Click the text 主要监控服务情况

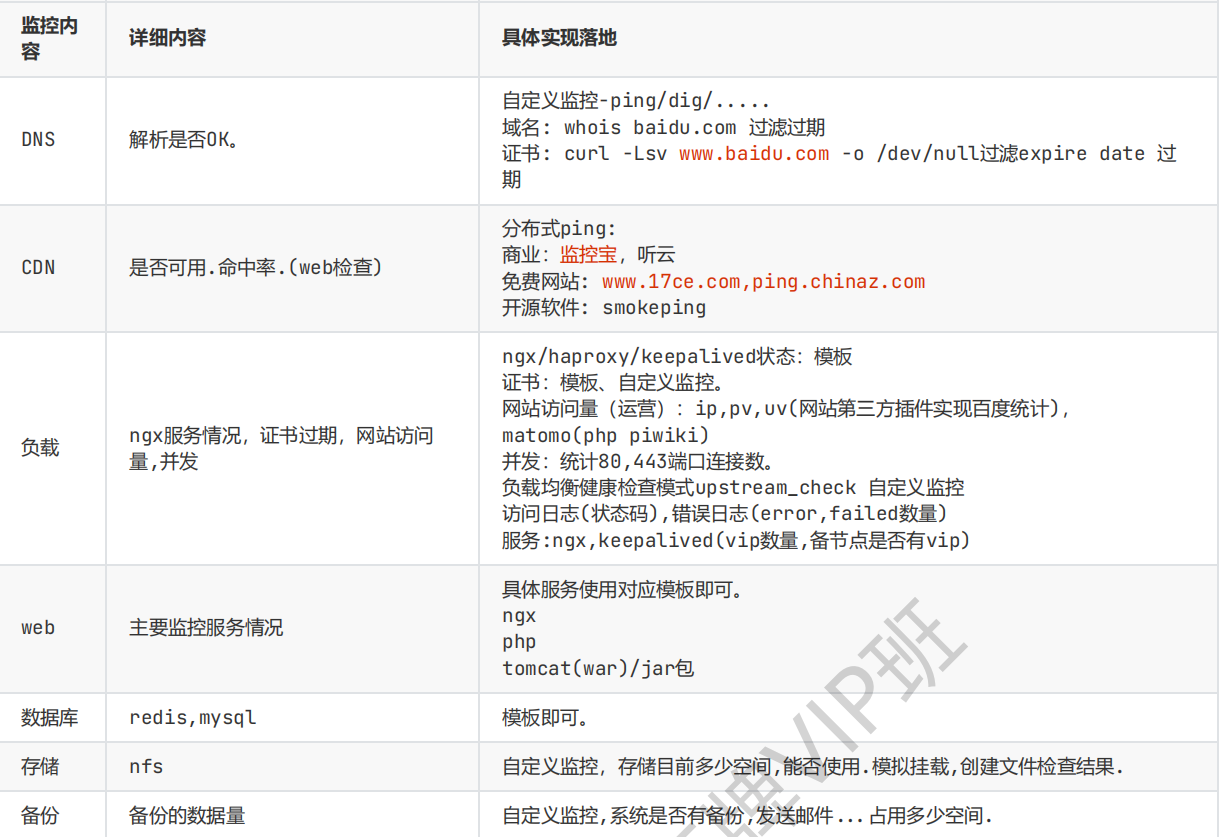[x=206, y=628]
